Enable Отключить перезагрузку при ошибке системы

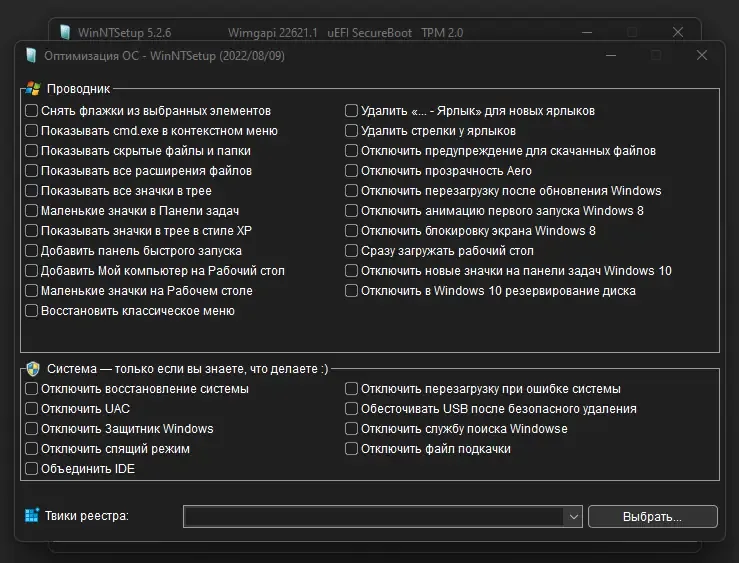(x=352, y=389)
